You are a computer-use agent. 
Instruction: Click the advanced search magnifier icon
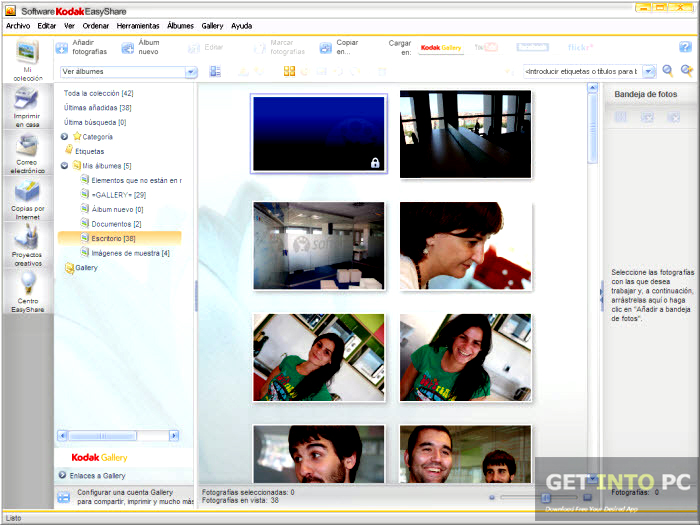point(687,71)
